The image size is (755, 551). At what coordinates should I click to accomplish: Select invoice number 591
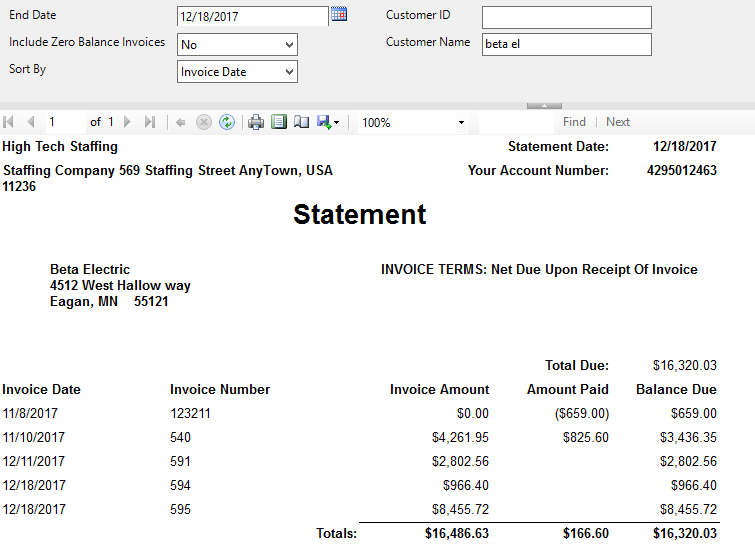[x=180, y=461]
